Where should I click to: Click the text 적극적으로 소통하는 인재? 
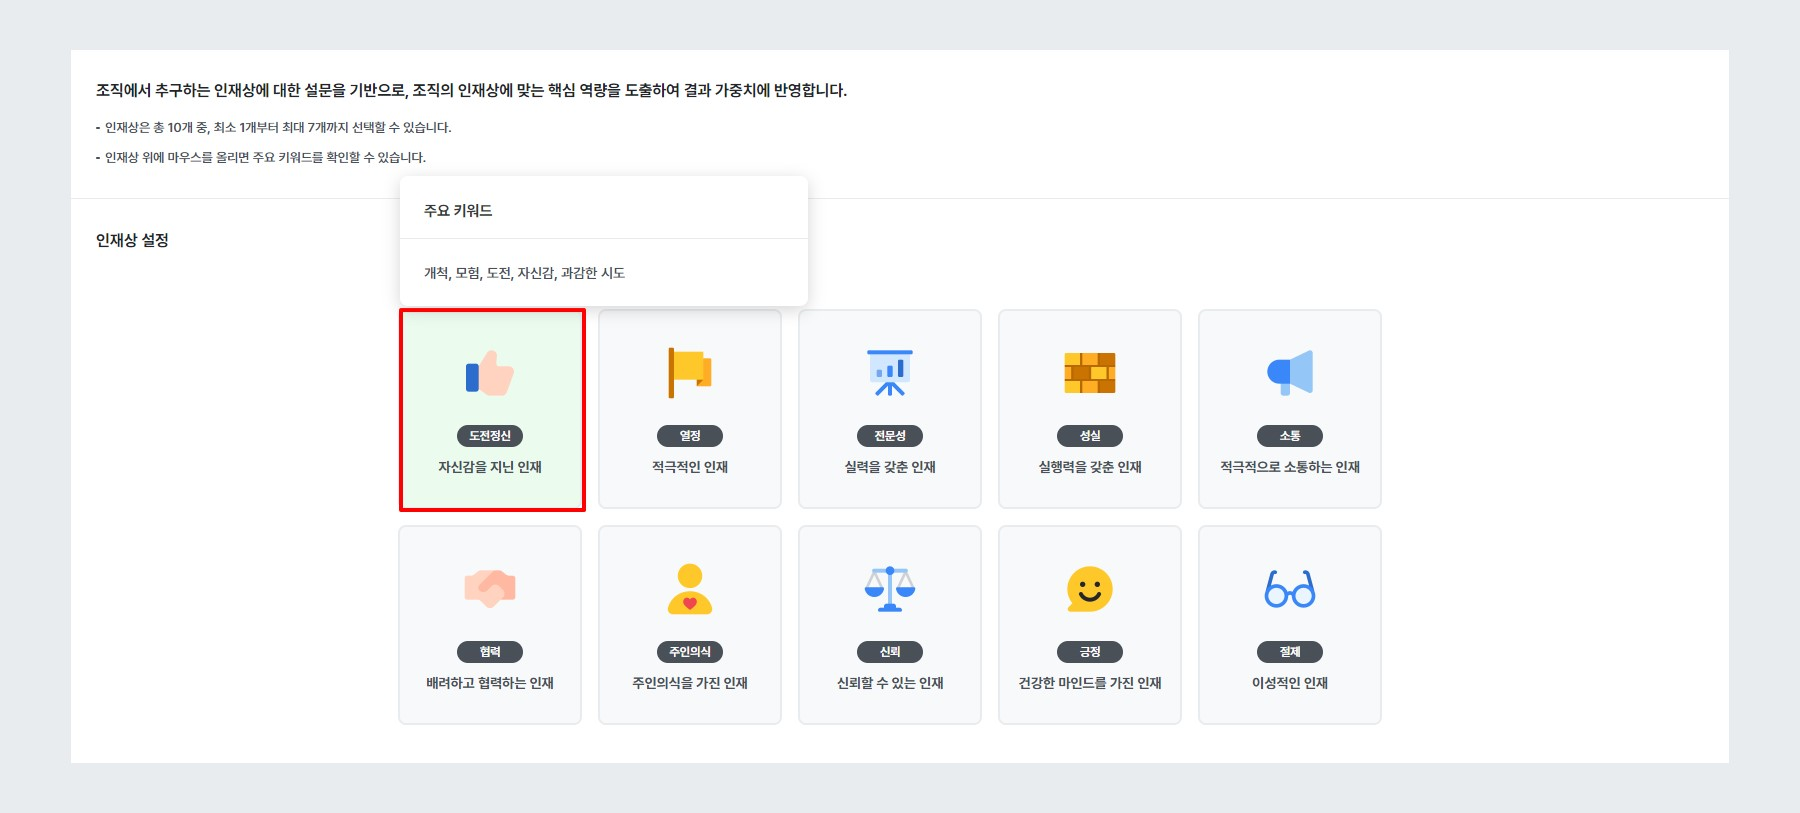pos(1290,467)
